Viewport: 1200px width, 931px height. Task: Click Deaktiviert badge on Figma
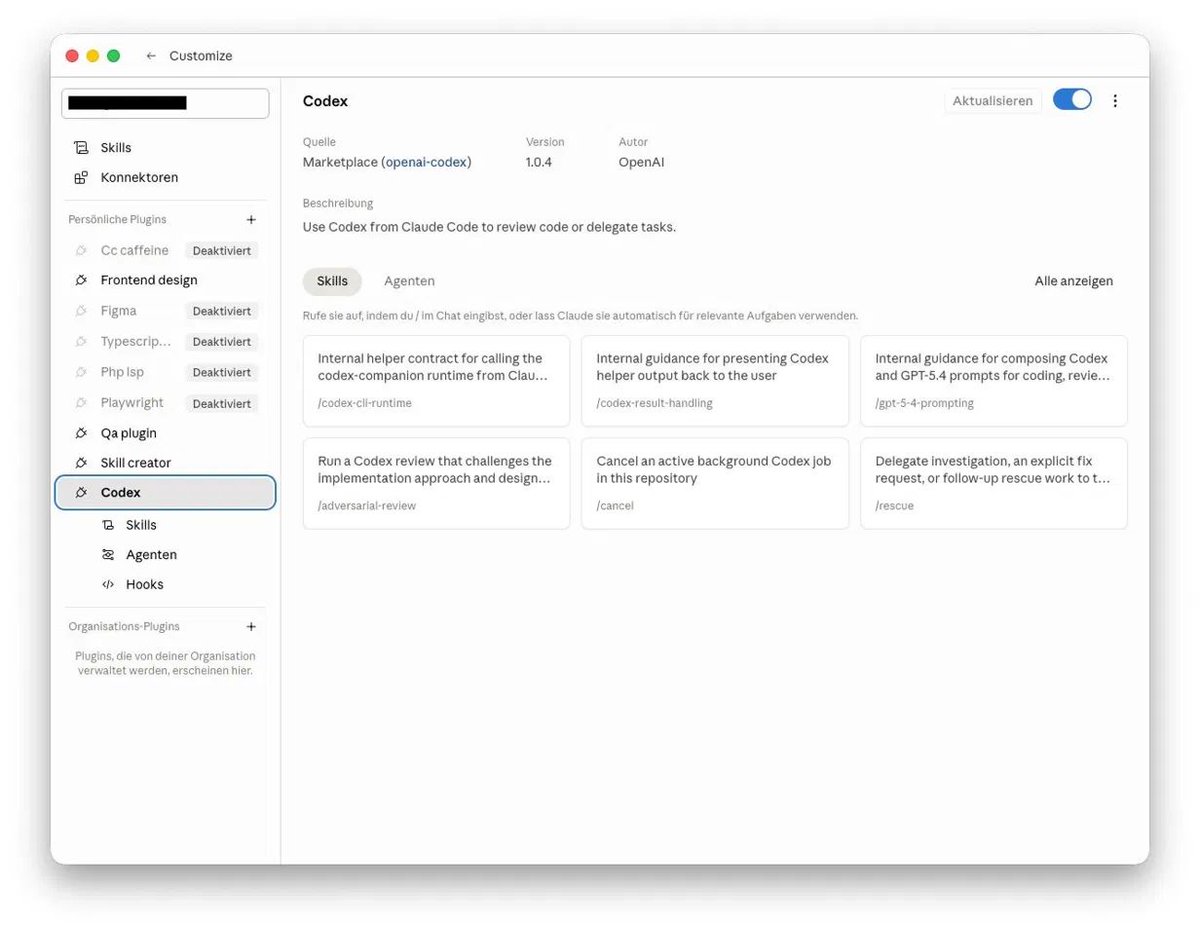click(x=221, y=311)
